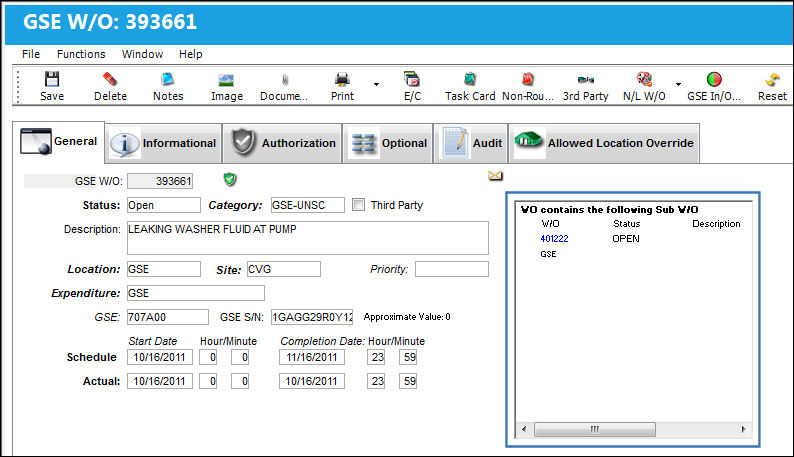Open the Document paperclip icon
The image size is (794, 457).
click(285, 80)
